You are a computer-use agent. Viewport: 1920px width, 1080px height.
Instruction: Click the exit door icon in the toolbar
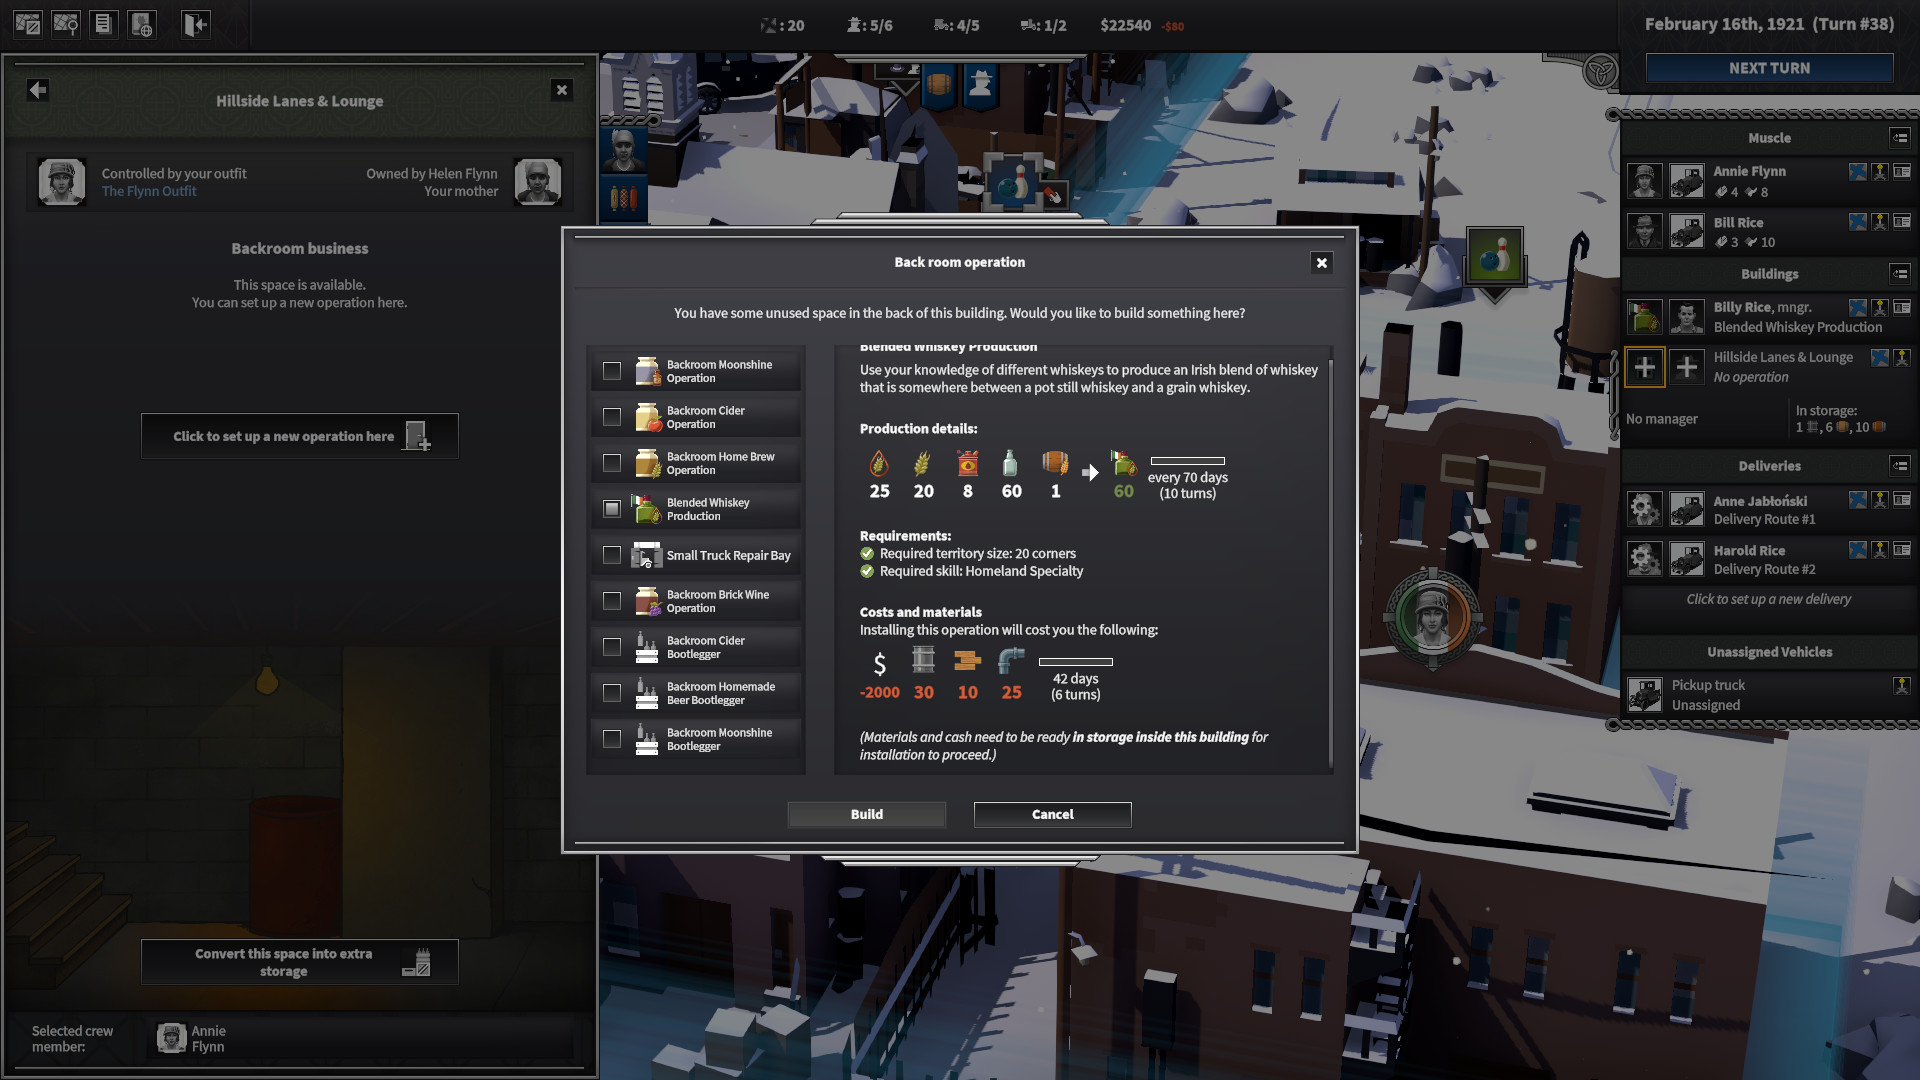pos(195,24)
